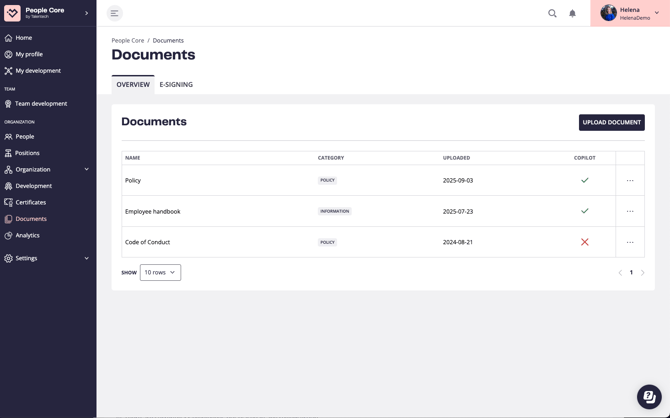Toggle Copilot red X for Code of Conduct

[x=585, y=242]
